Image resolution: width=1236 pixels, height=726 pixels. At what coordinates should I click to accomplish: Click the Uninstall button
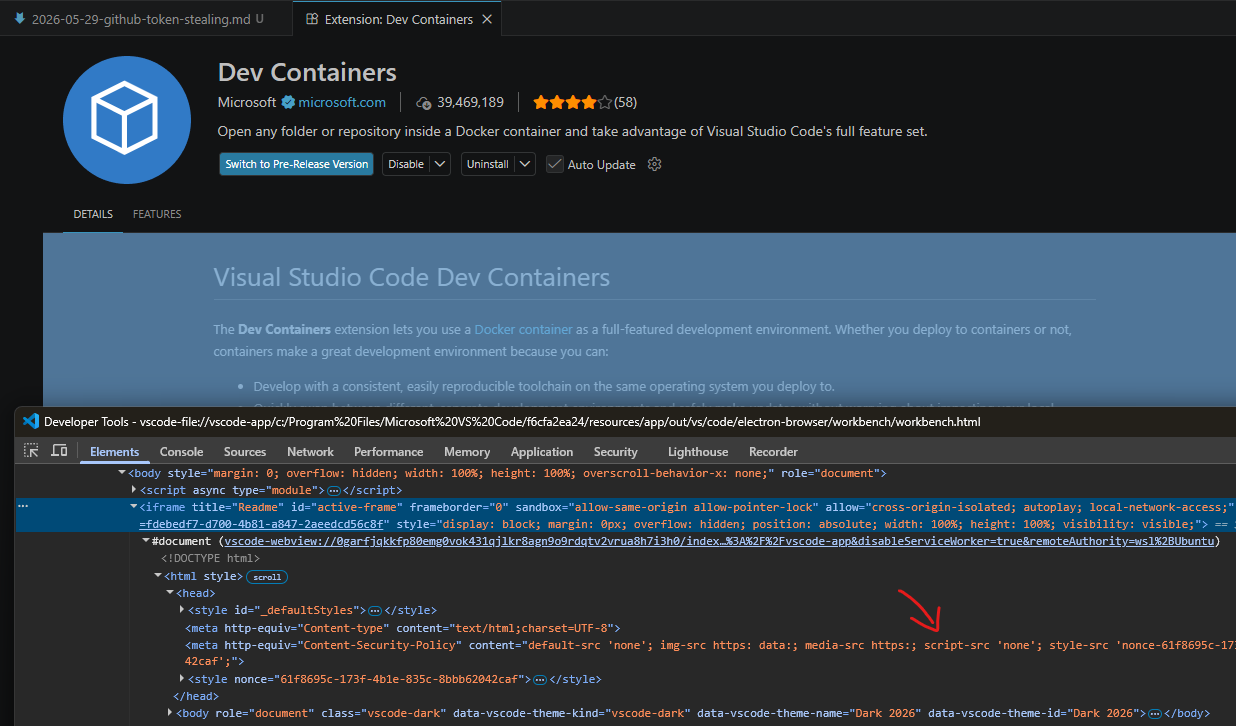488,164
